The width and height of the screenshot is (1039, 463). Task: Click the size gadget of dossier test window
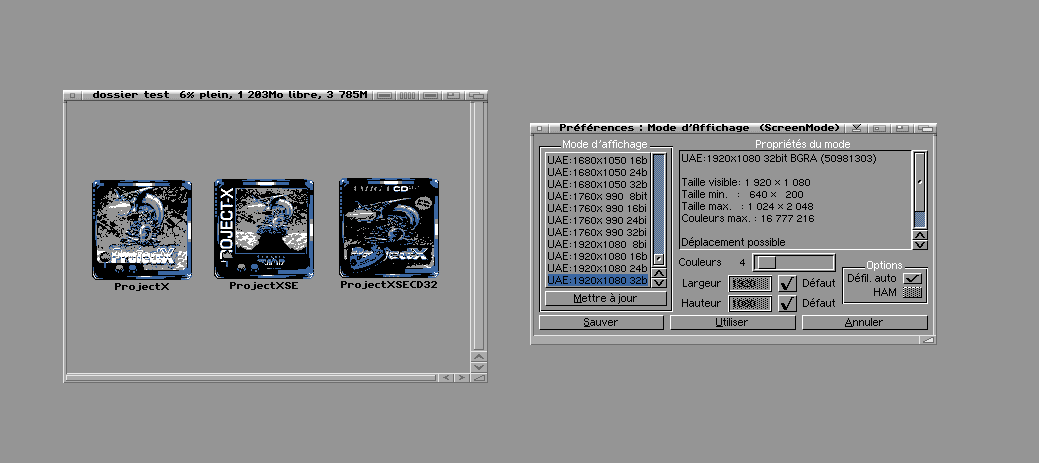[x=478, y=378]
